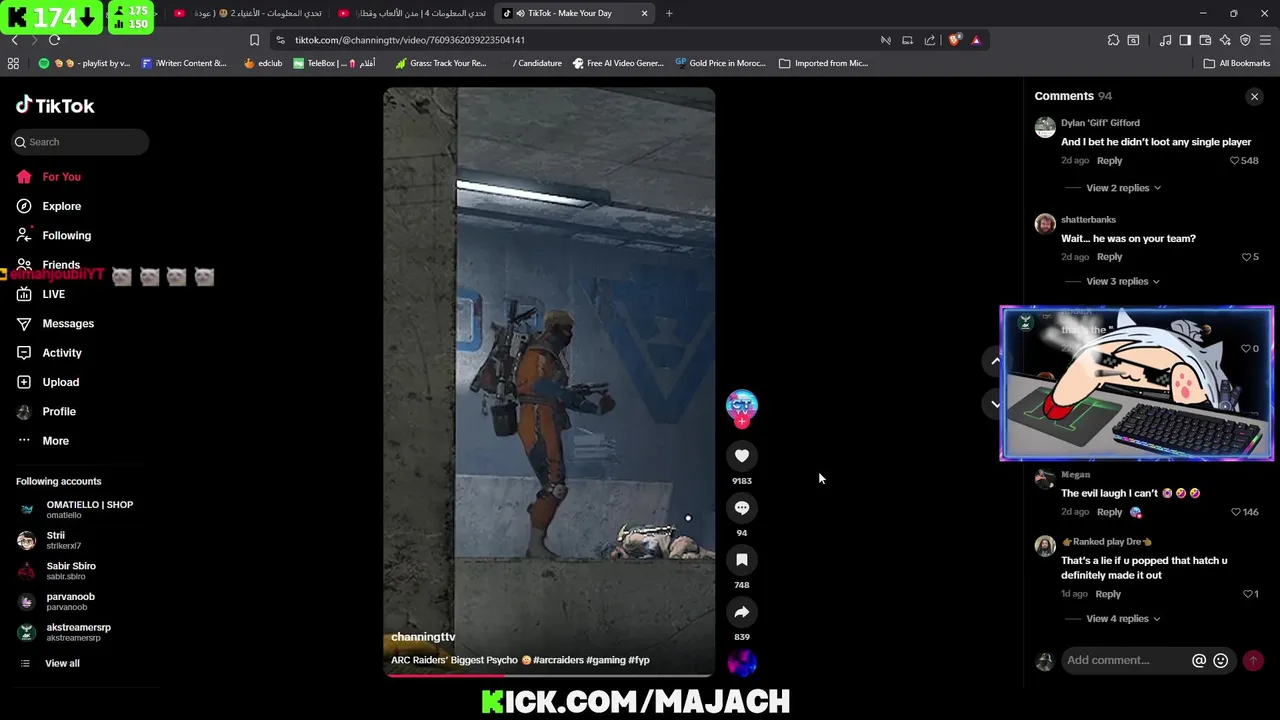Expand View 2 replies
The height and width of the screenshot is (720, 1280).
(1123, 188)
